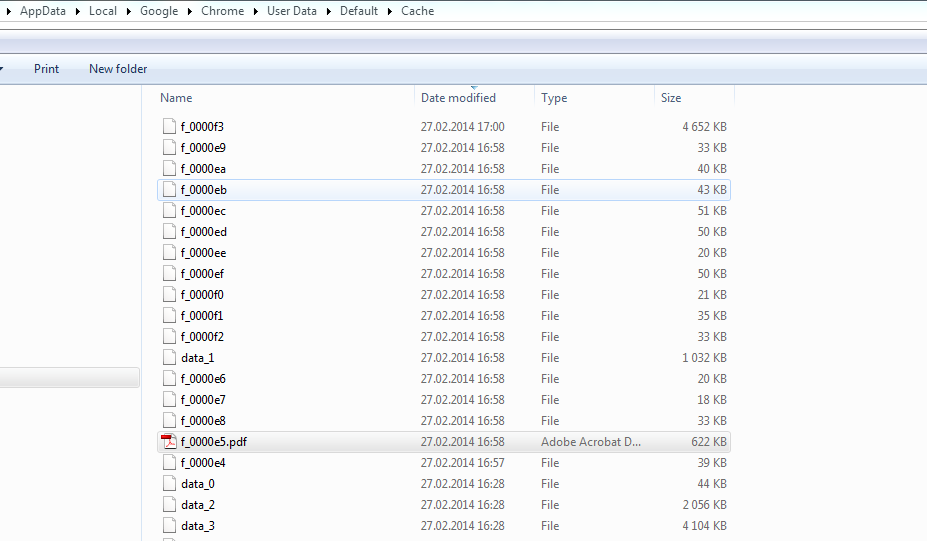Click the file icon of f_0000ed
Image resolution: width=927 pixels, height=541 pixels.
pos(169,231)
